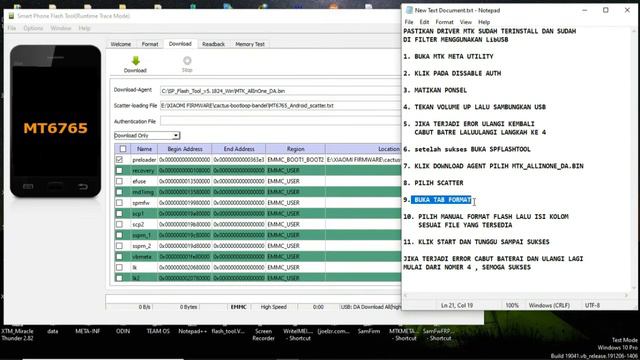This screenshot has width=640, height=360.
Task: Click the Begin Address column header
Action: 184,149
